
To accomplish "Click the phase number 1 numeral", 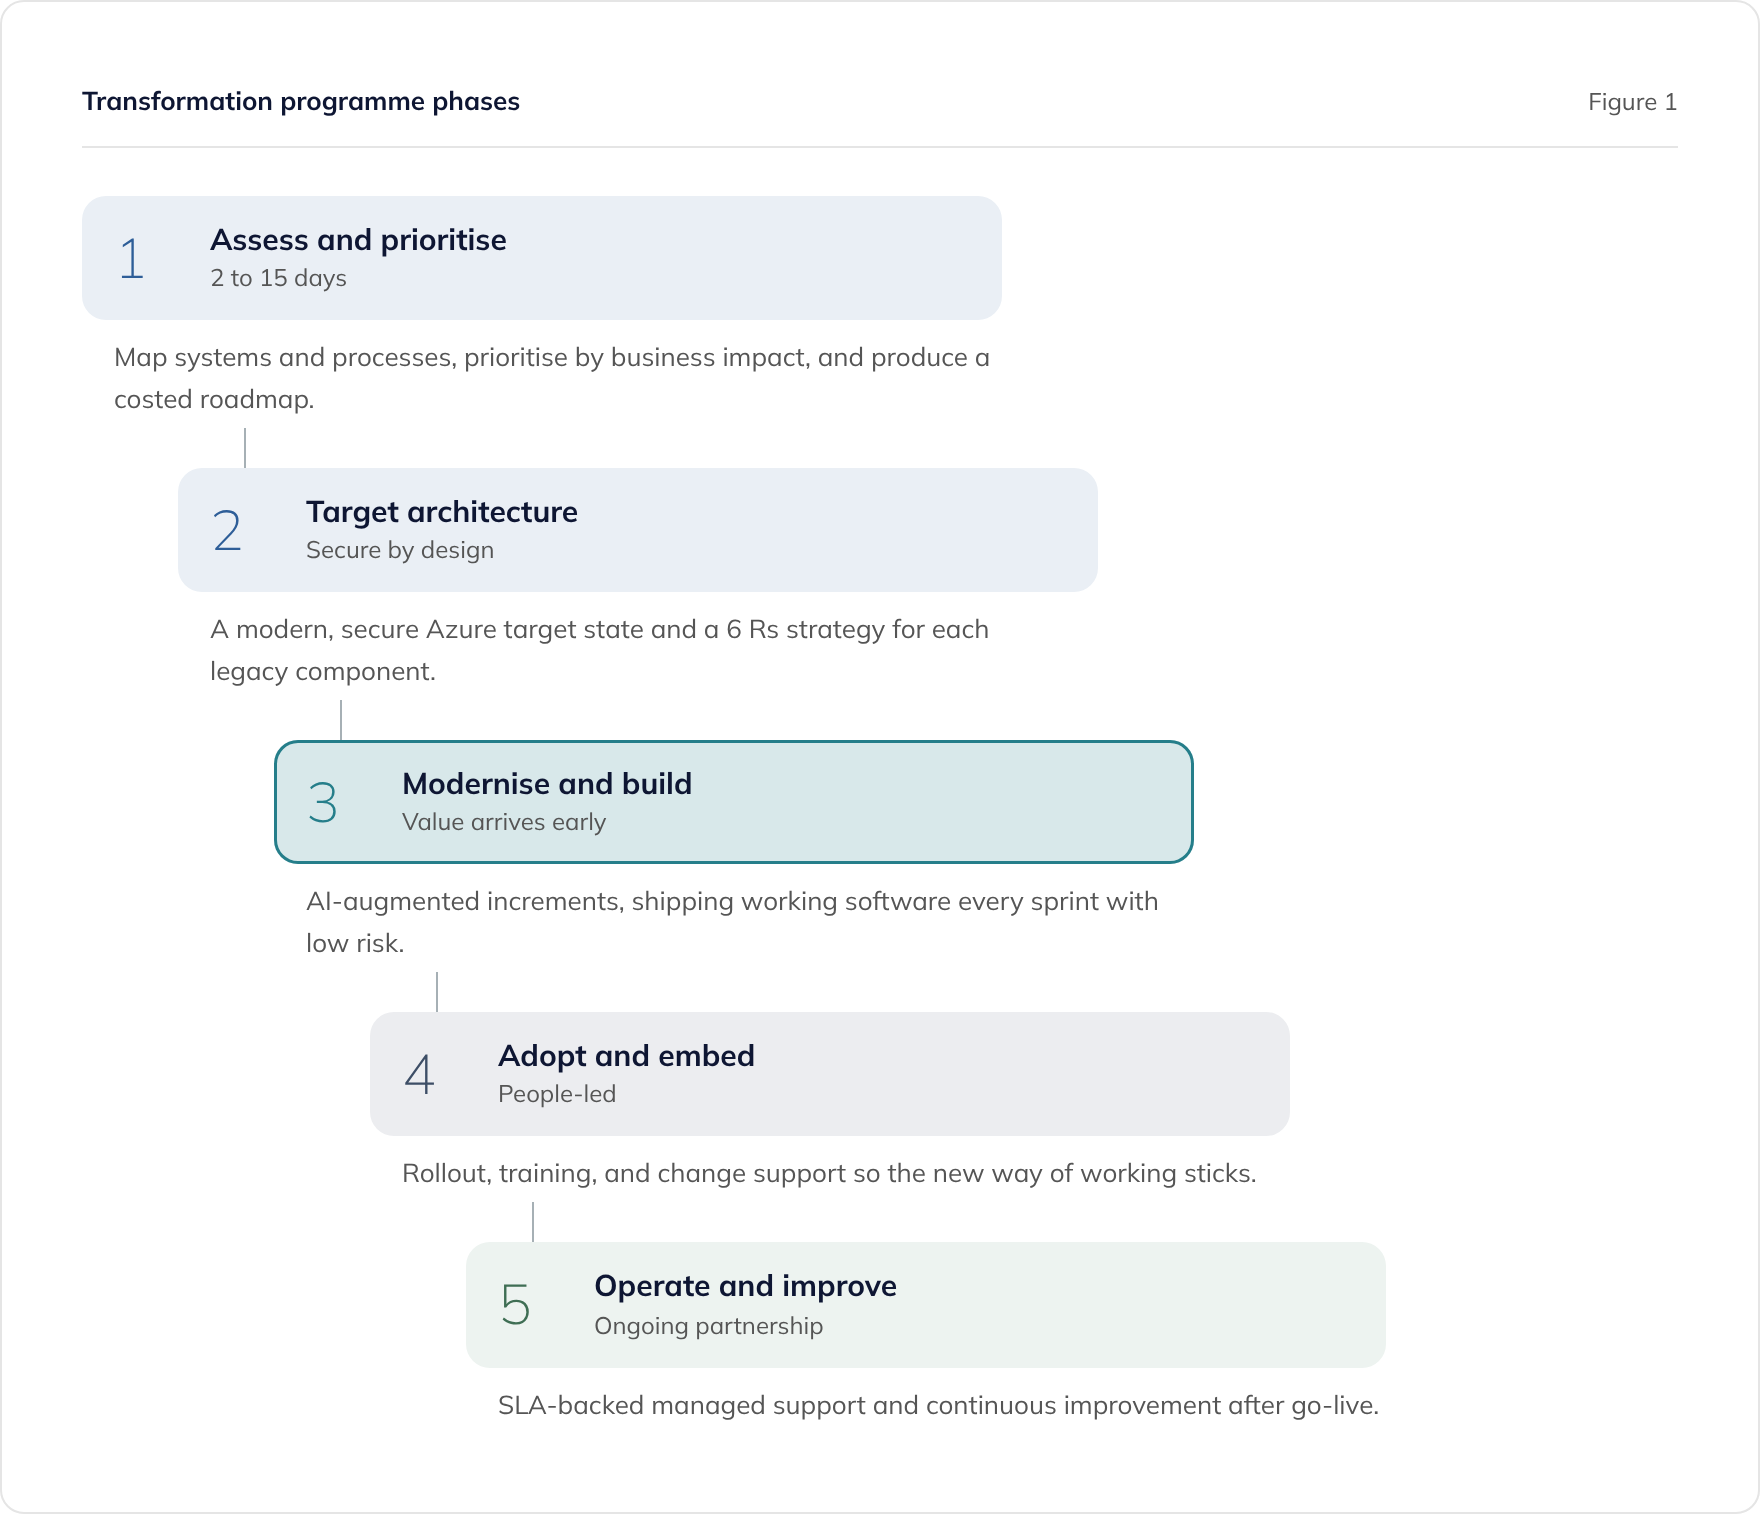I will (132, 258).
